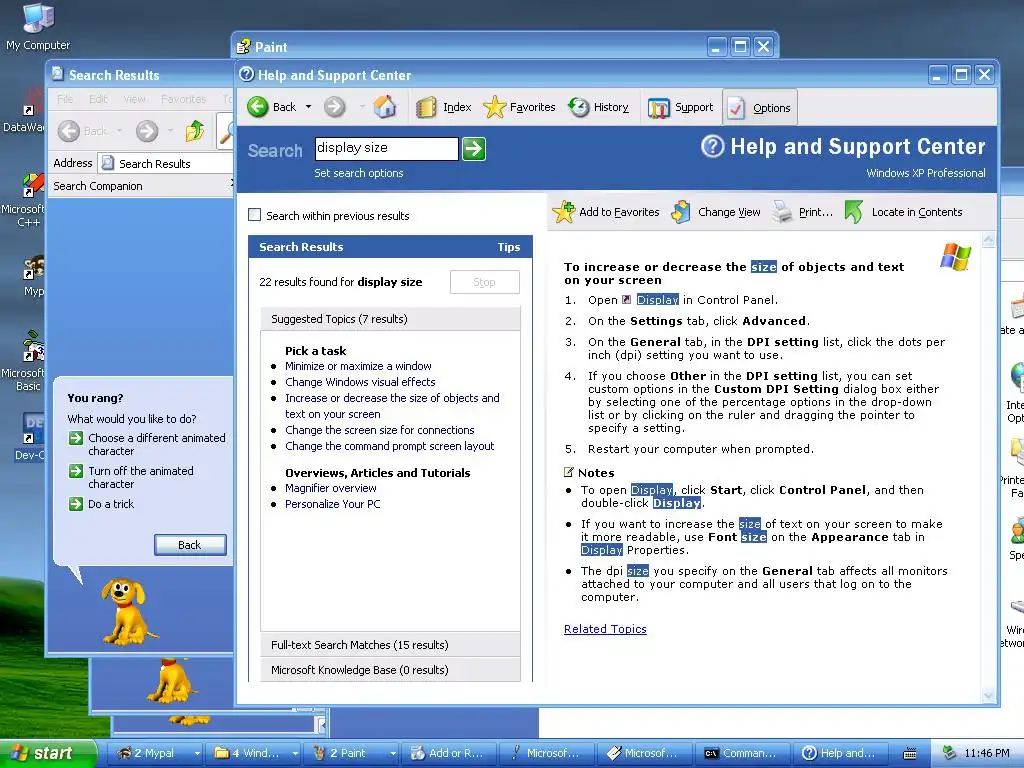Open Change Windows visual effects topic
The height and width of the screenshot is (768, 1024).
tap(360, 382)
